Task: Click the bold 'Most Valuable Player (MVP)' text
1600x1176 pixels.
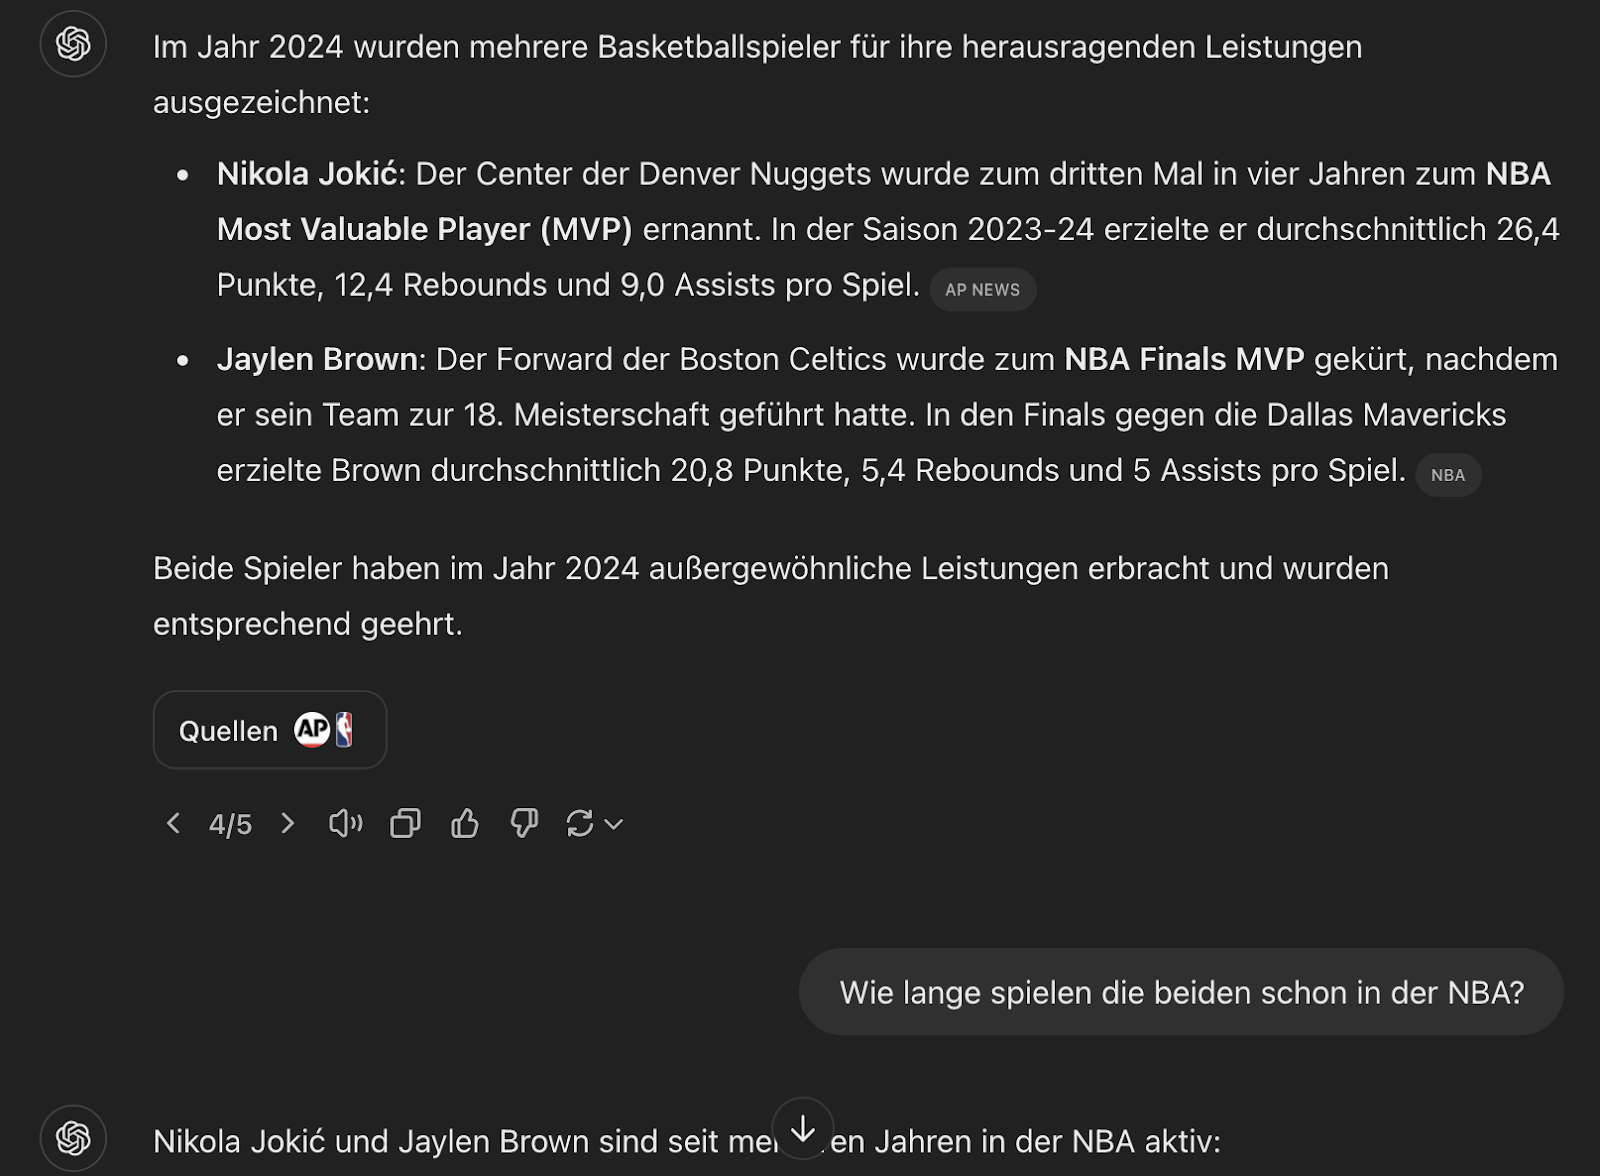Action: (x=425, y=230)
